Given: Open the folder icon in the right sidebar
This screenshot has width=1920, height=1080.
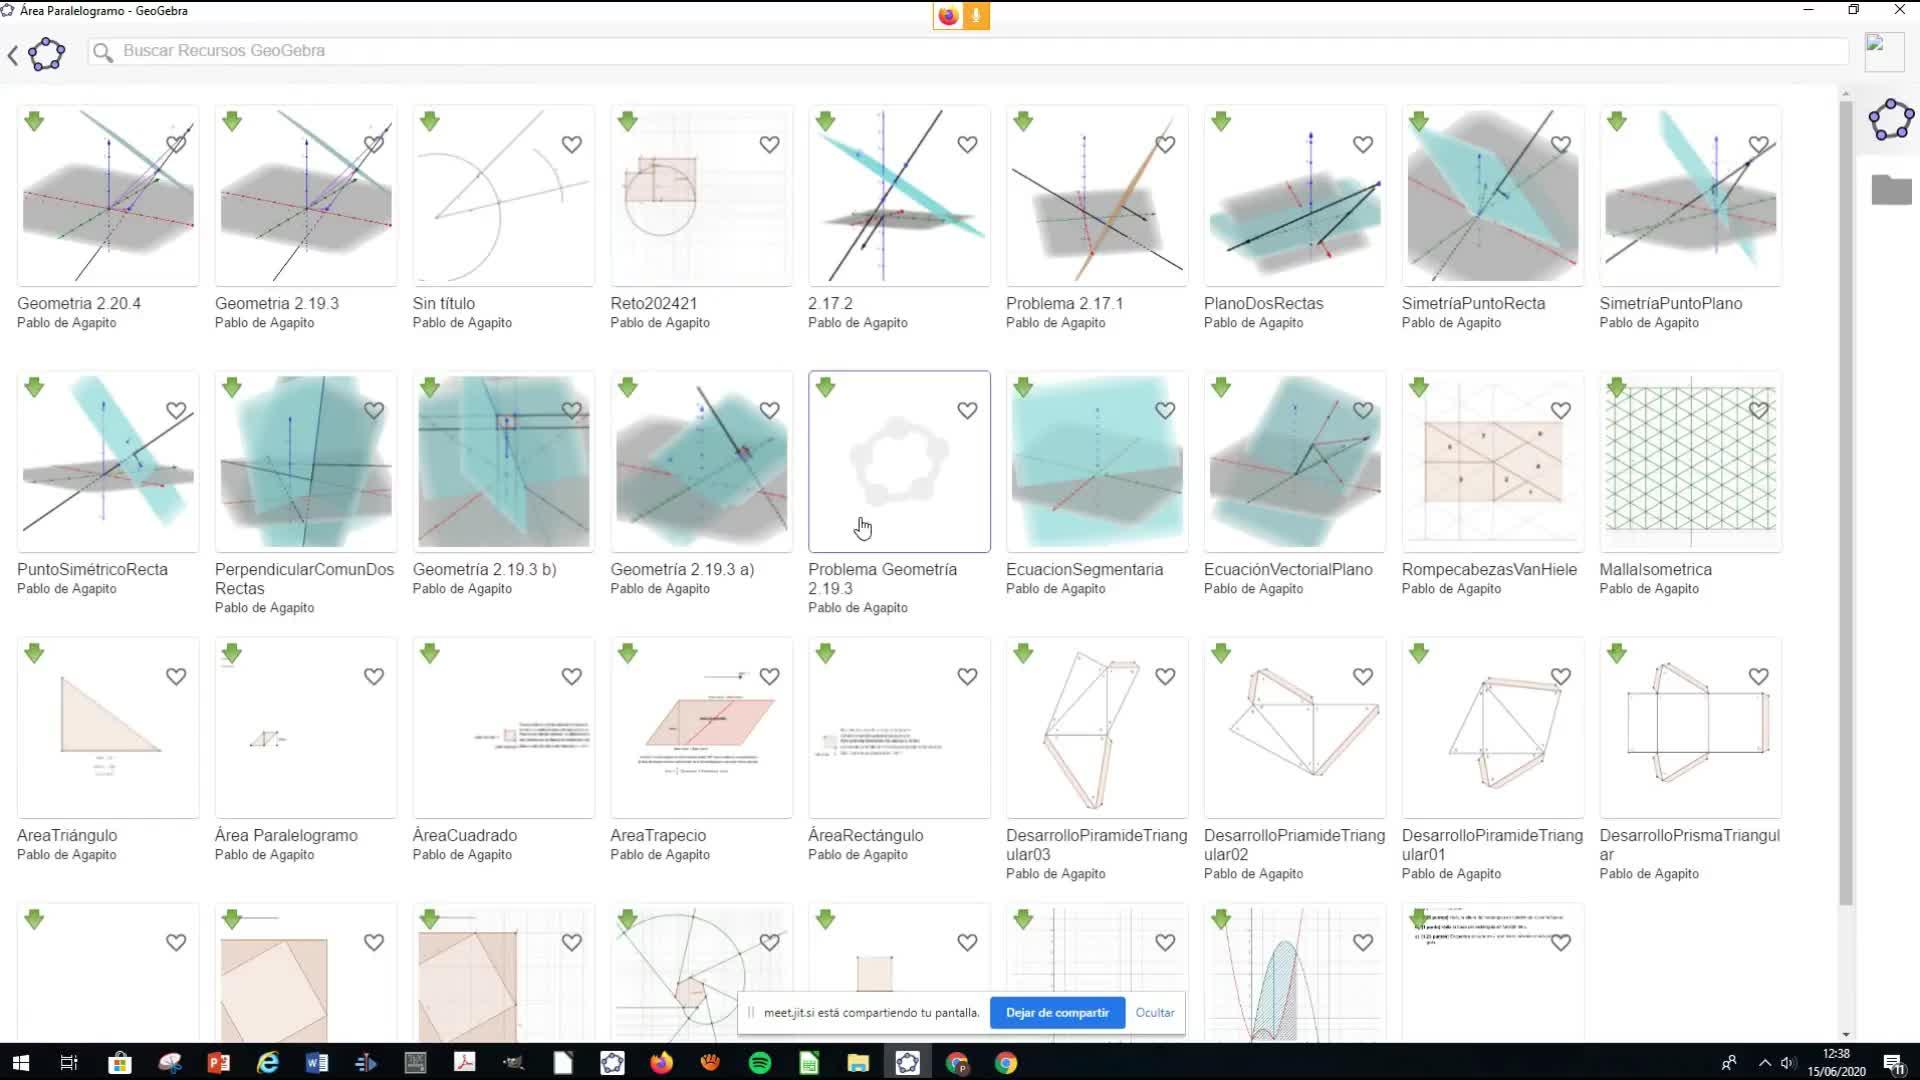Looking at the screenshot, I should [x=1890, y=189].
